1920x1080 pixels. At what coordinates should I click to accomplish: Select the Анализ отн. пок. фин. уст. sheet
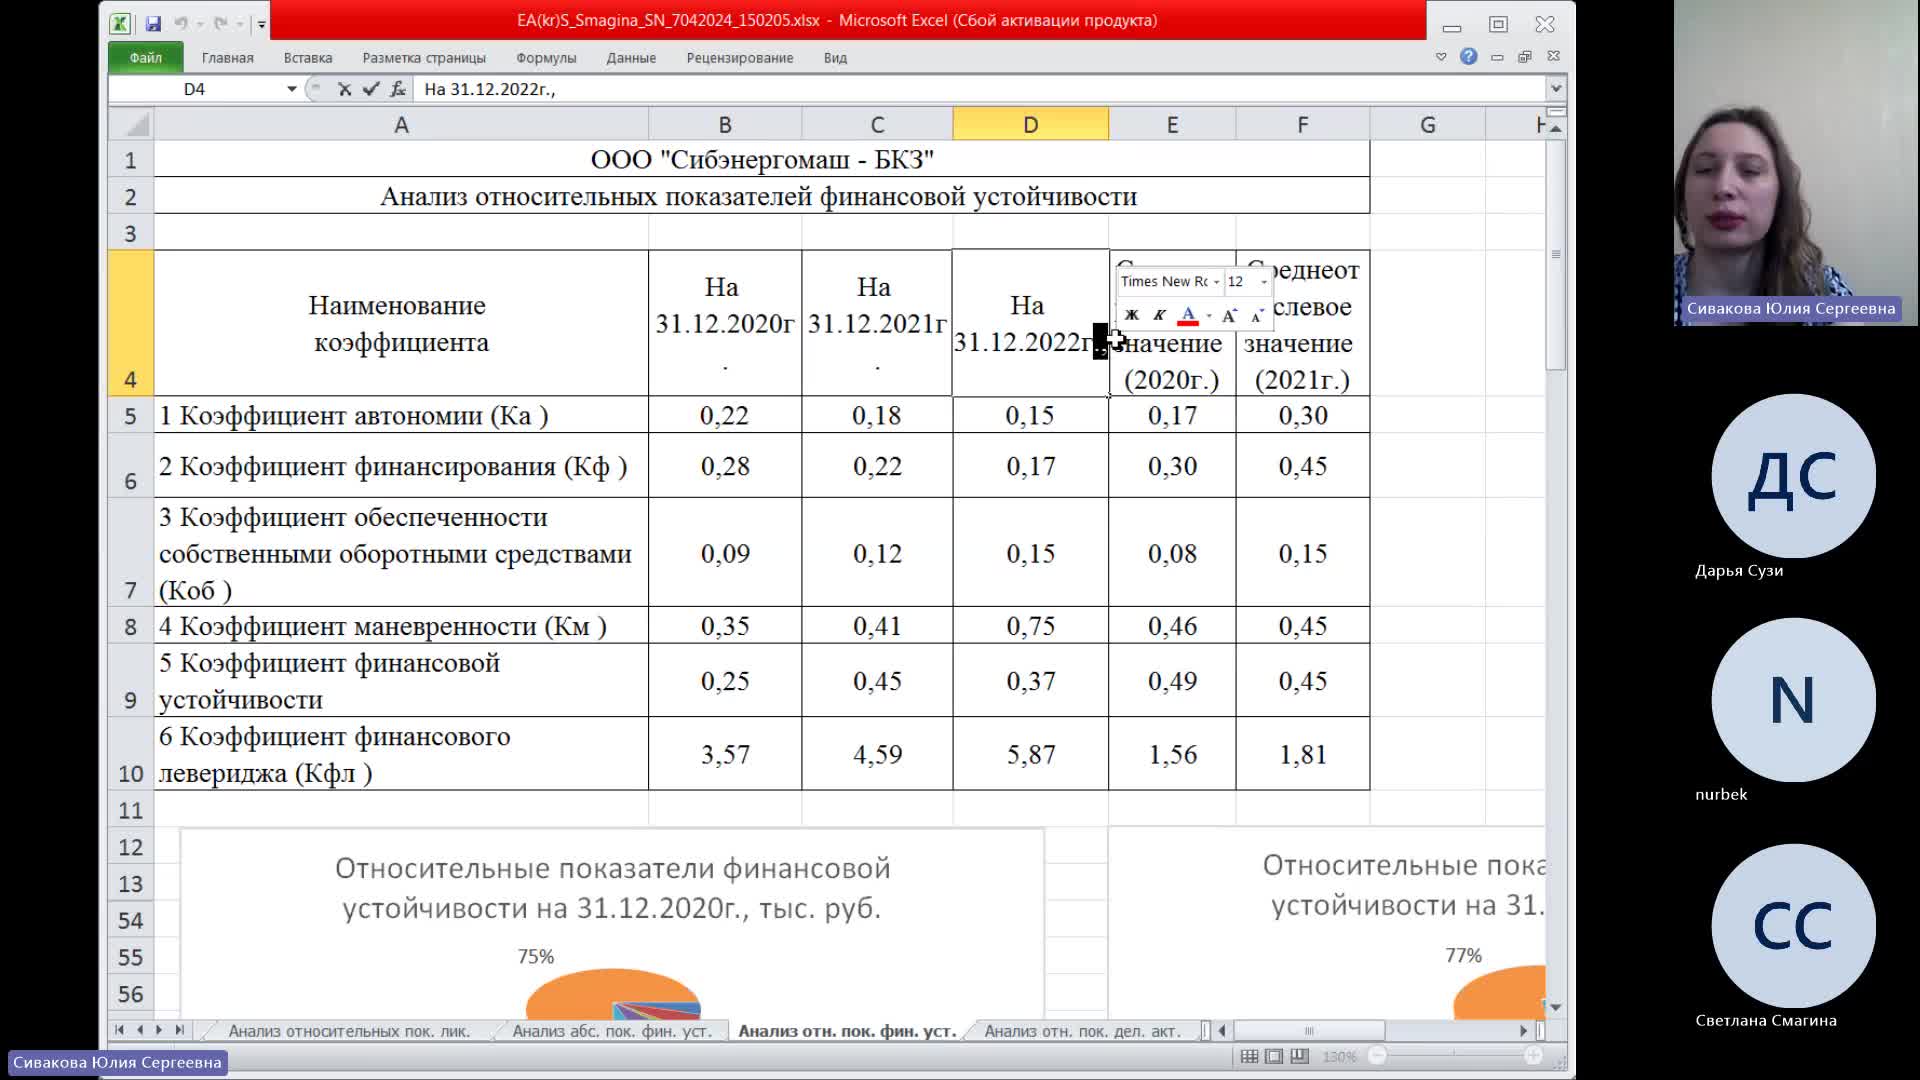pyautogui.click(x=847, y=1031)
